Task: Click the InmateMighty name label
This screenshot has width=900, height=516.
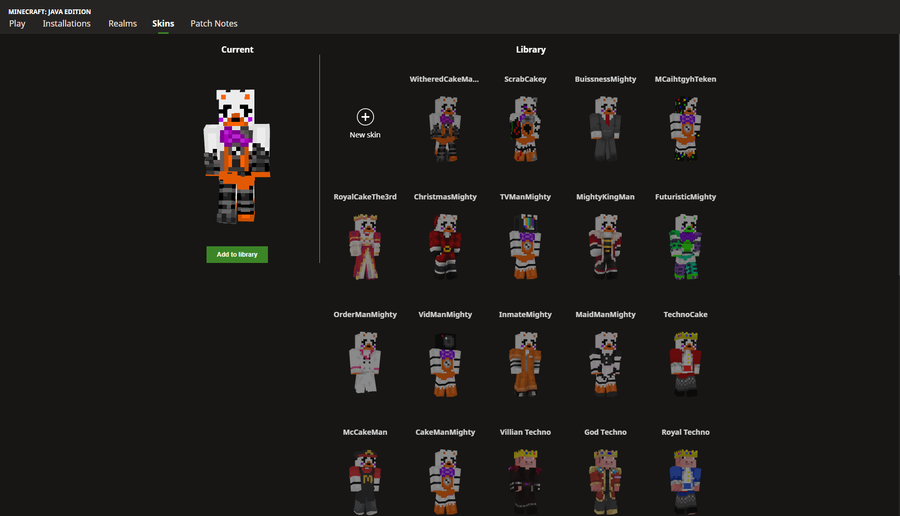Action: [525, 315]
